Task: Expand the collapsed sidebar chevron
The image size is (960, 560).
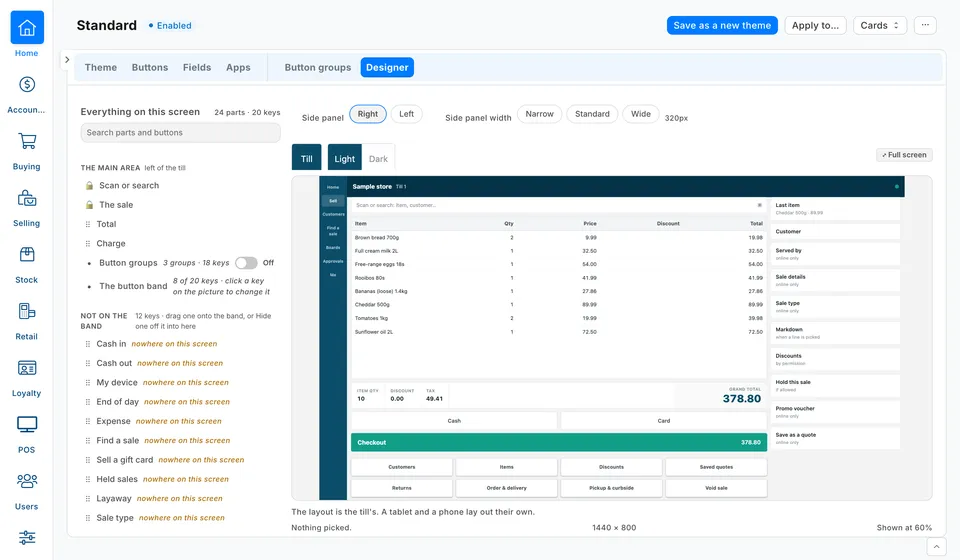Action: click(x=67, y=60)
